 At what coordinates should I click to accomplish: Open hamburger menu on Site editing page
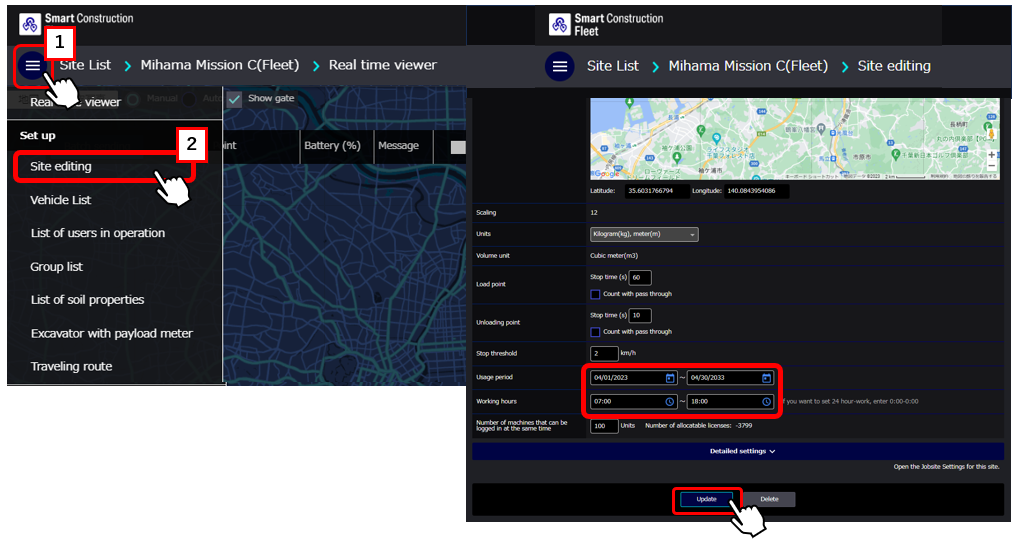click(559, 67)
